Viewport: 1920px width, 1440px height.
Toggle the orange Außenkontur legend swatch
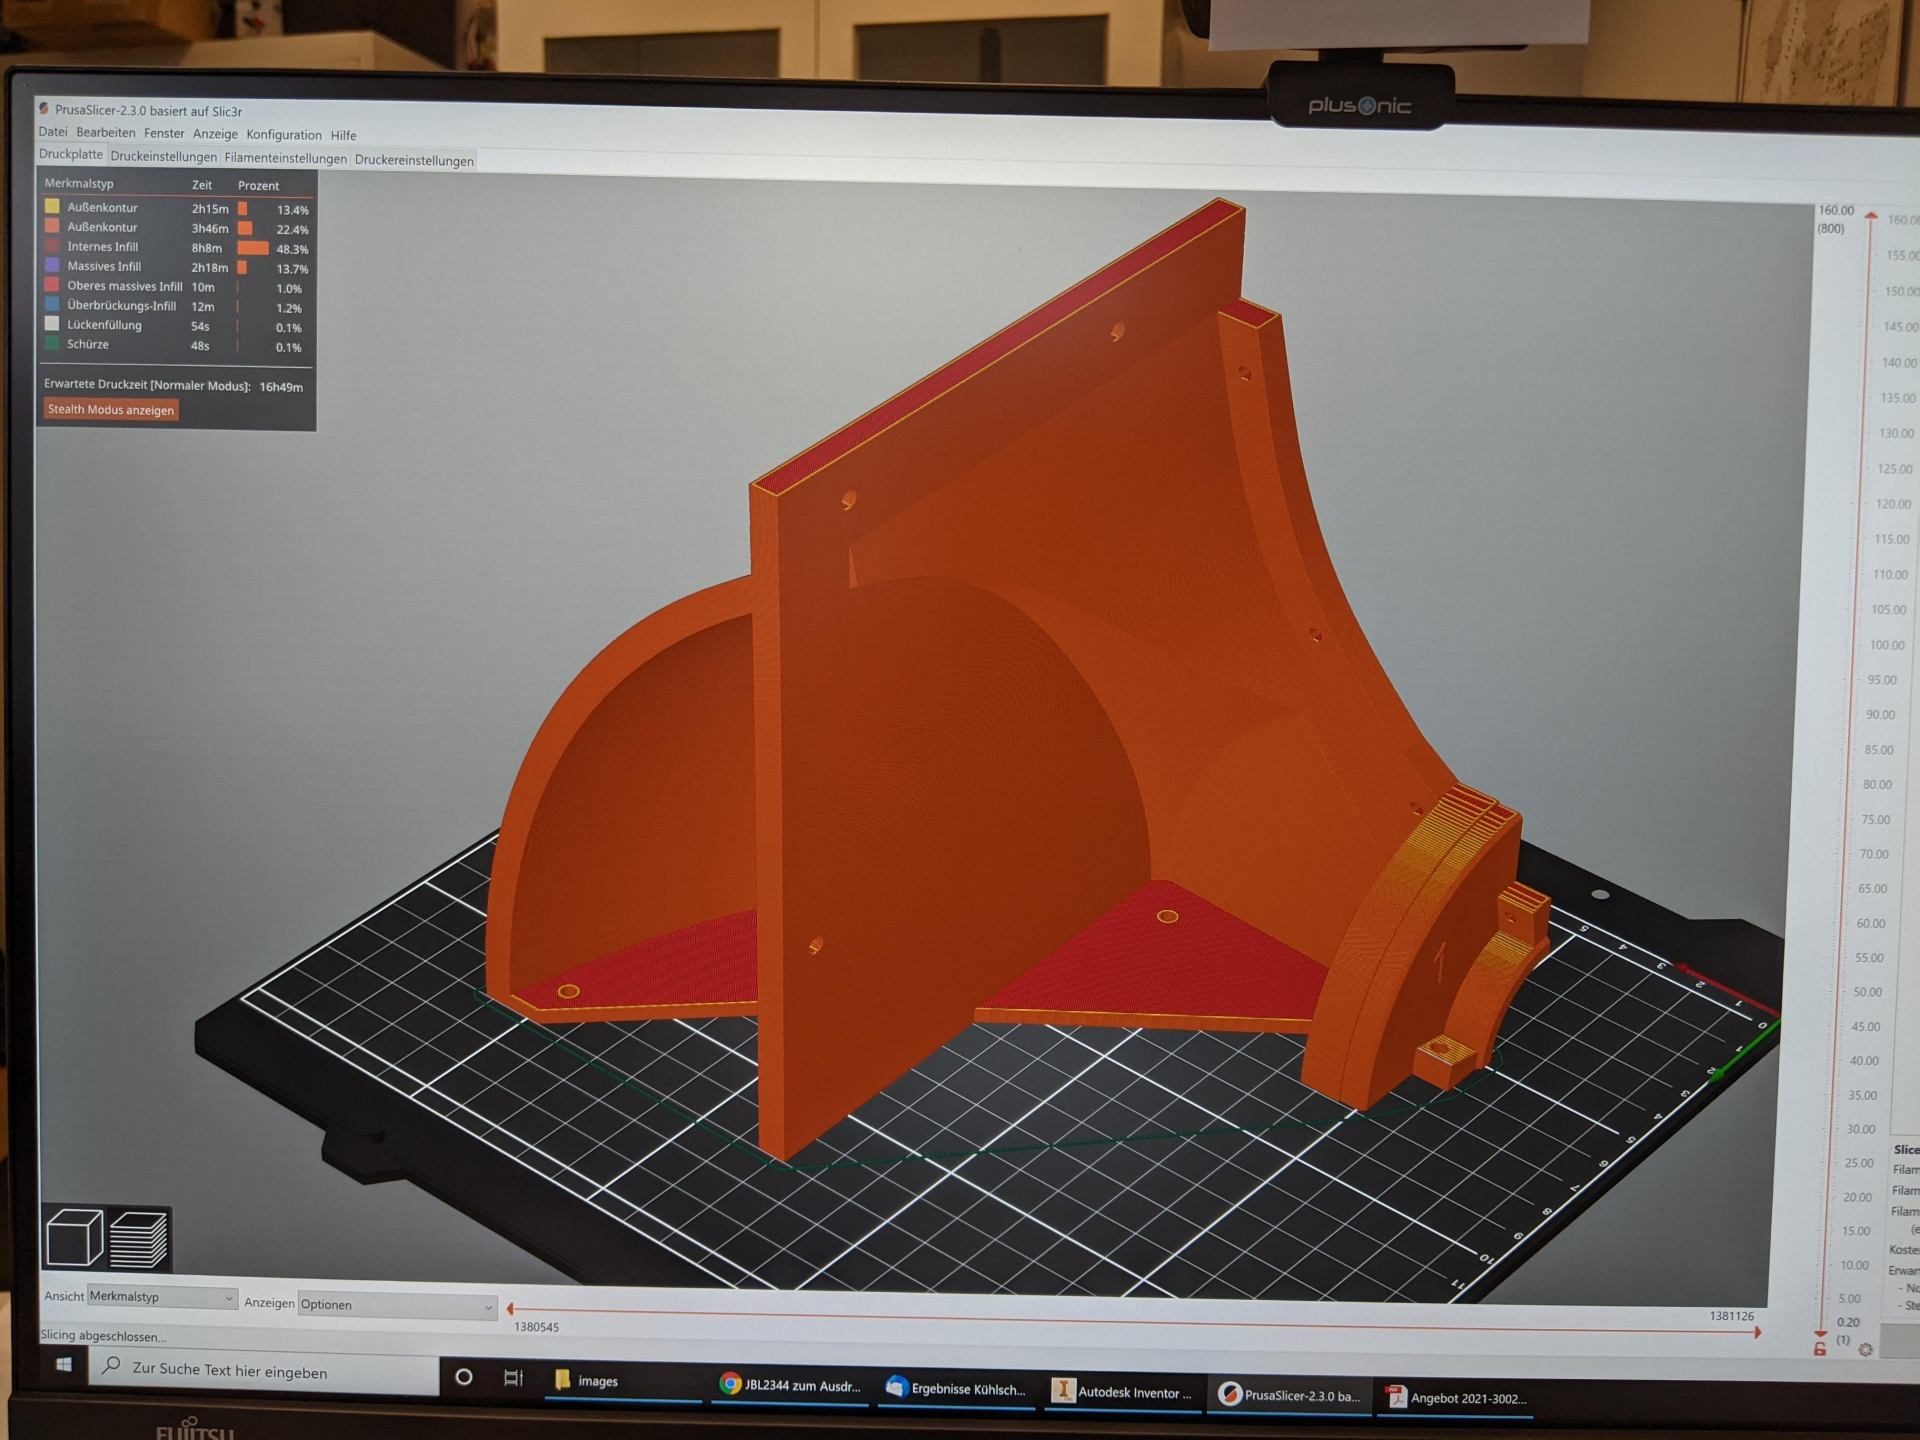point(52,226)
